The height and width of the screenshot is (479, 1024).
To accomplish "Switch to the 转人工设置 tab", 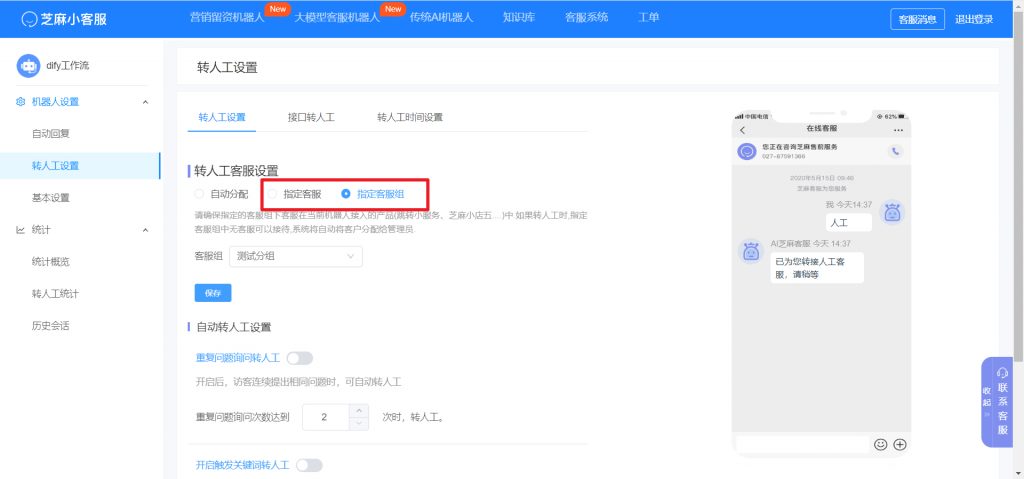I will [x=222, y=118].
